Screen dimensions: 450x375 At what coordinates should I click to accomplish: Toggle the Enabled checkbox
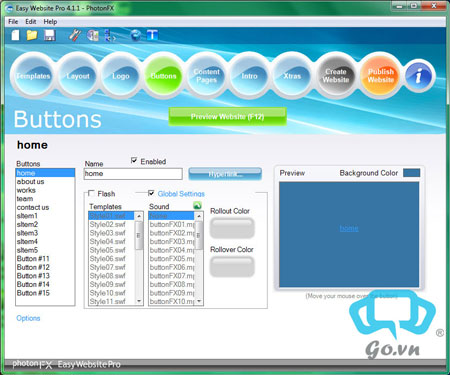[134, 161]
